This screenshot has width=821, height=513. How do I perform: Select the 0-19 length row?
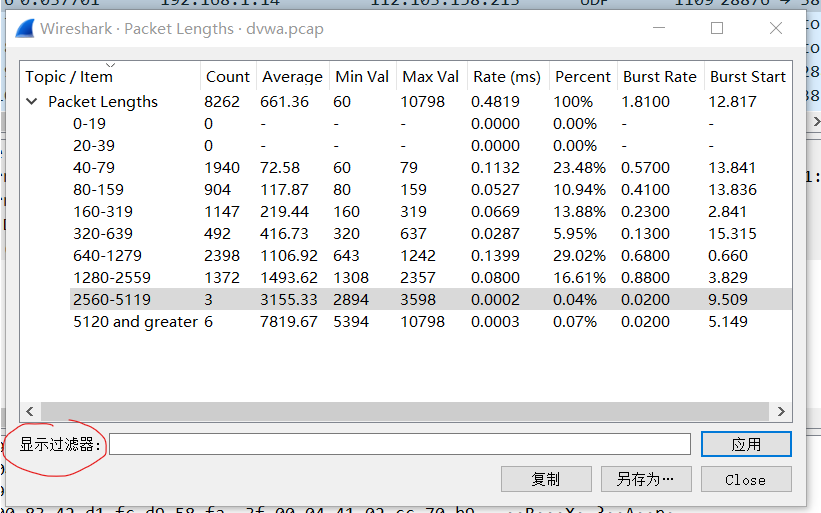430,124
